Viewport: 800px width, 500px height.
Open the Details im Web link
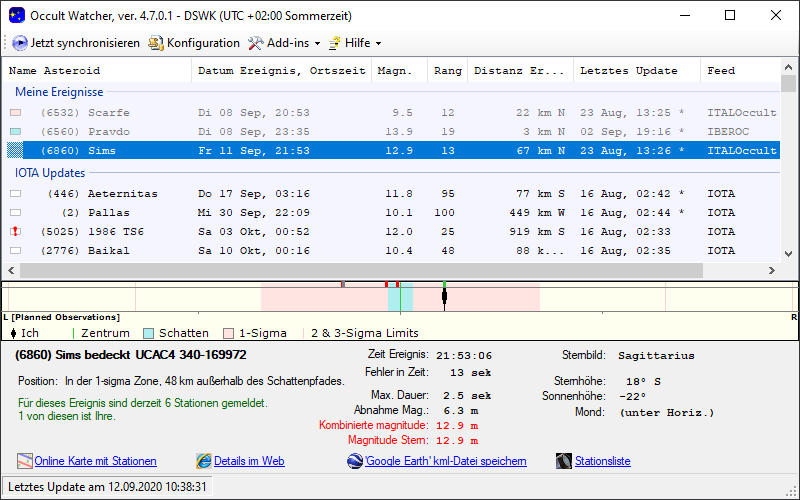[249, 461]
